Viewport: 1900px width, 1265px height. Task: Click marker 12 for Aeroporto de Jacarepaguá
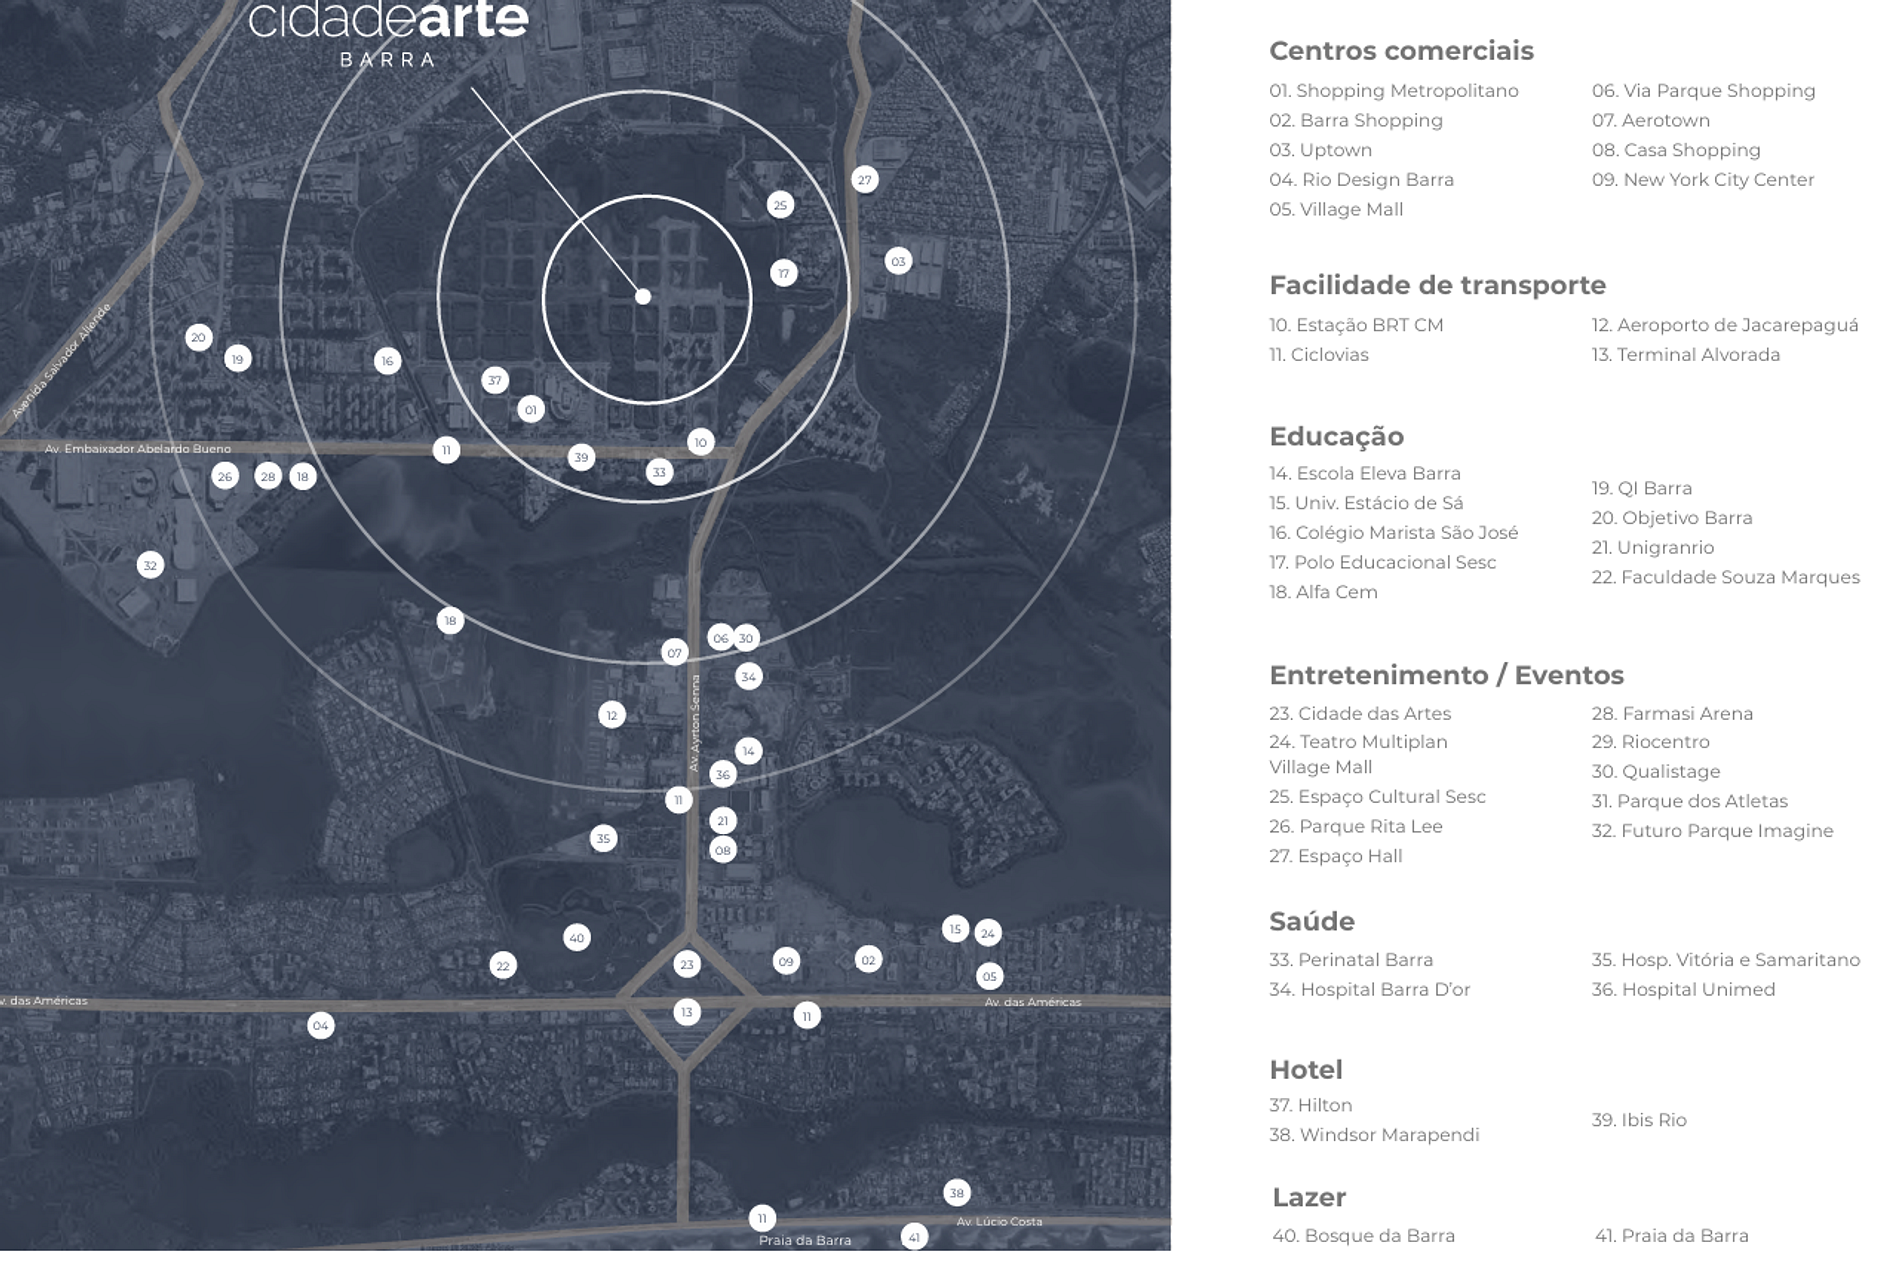coord(612,715)
